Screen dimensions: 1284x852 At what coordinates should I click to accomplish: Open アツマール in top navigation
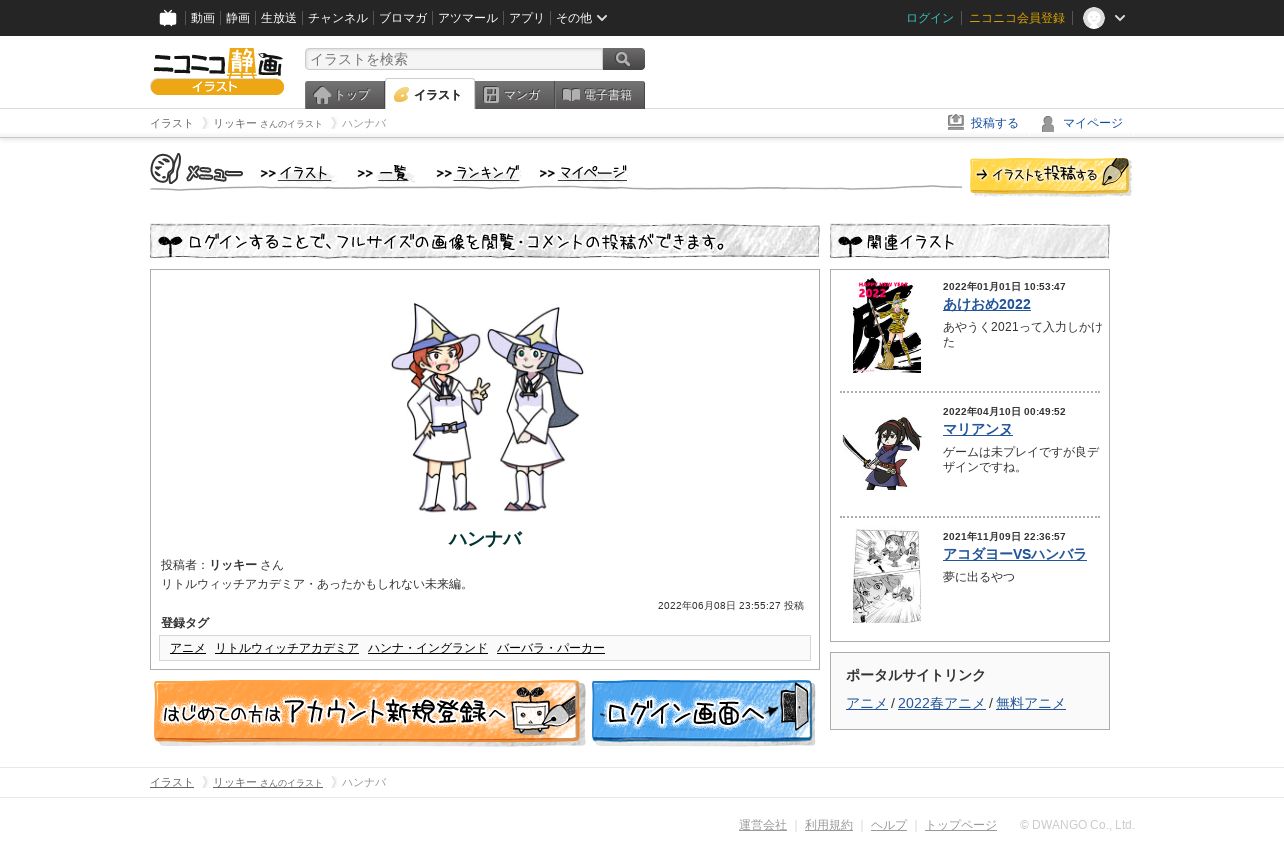click(x=468, y=18)
